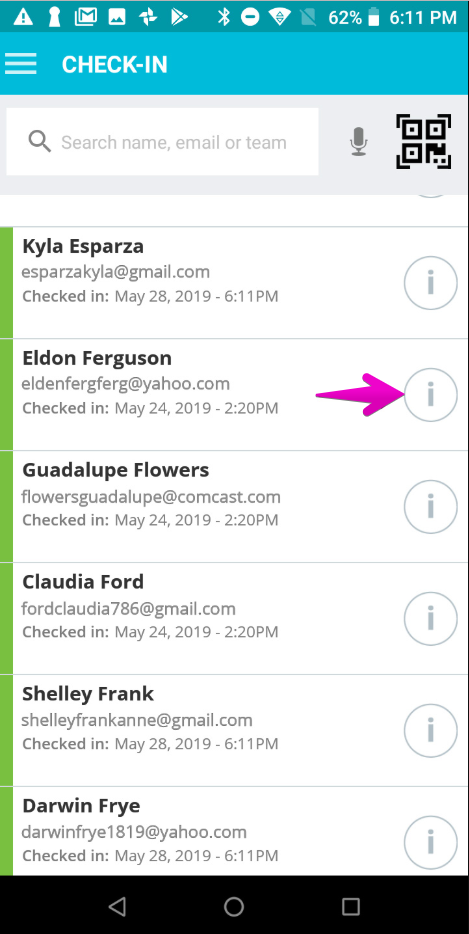Tap the Android back navigation button
469x934 pixels.
117,906
